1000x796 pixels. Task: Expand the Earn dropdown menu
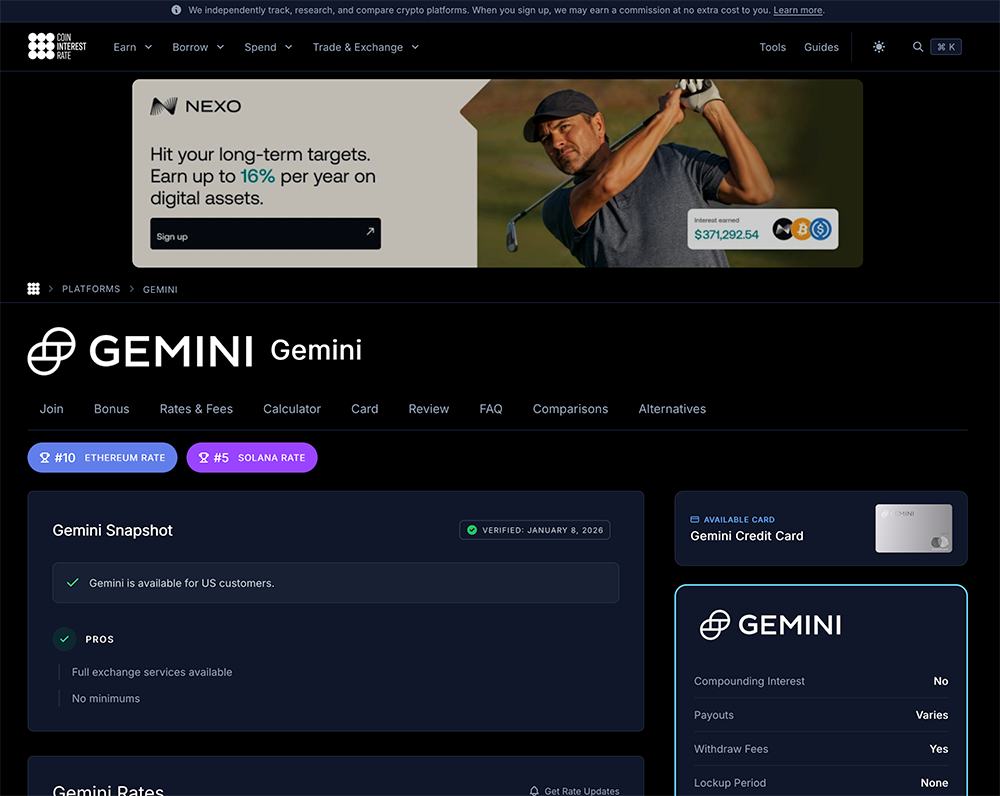[133, 47]
